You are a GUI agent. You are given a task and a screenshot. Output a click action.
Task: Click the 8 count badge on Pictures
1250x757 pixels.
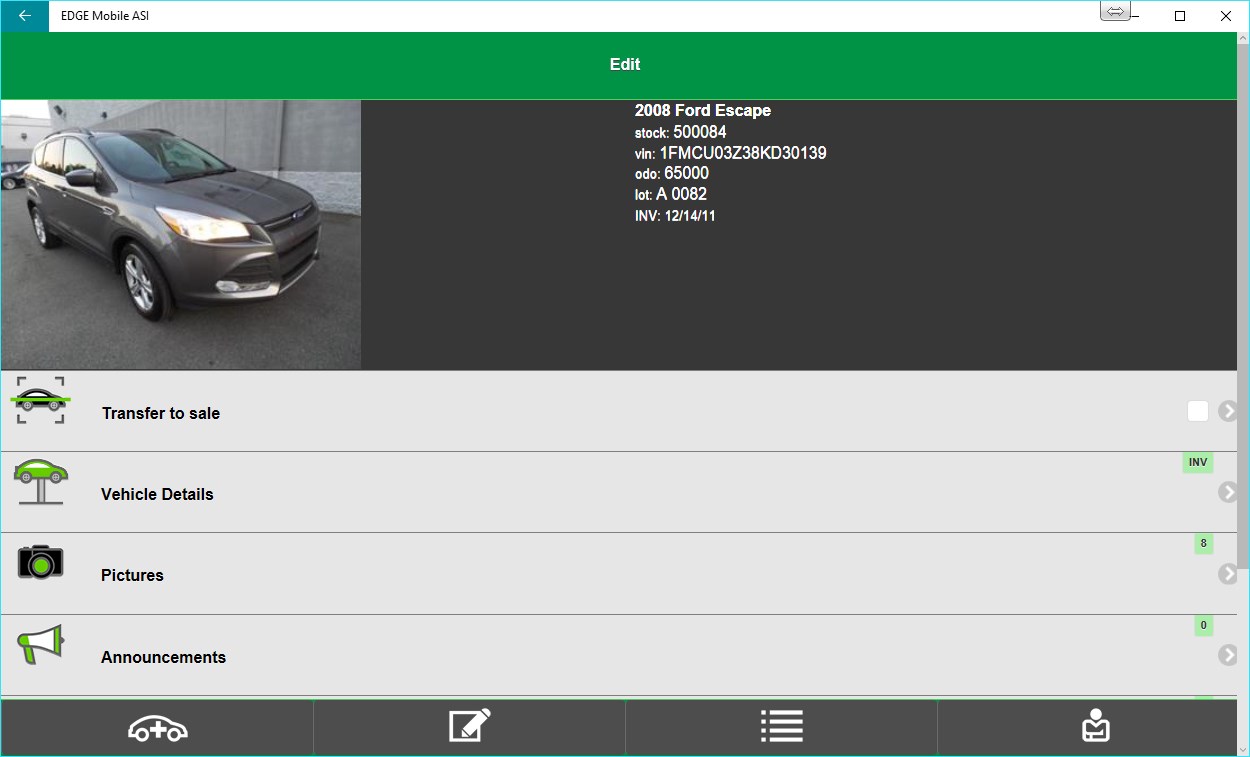point(1203,544)
